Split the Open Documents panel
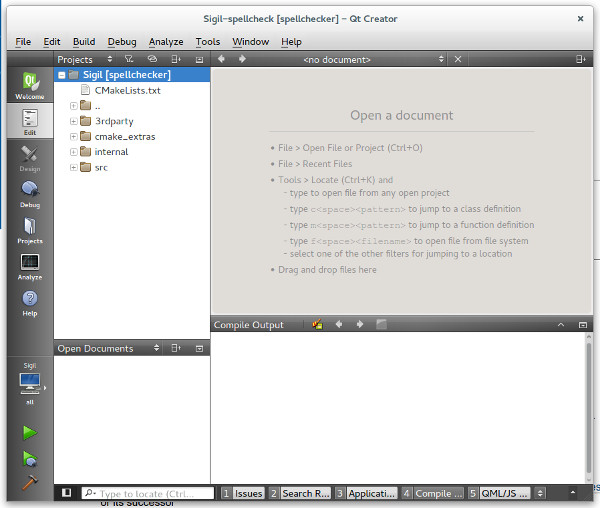600x508 pixels. coord(176,348)
